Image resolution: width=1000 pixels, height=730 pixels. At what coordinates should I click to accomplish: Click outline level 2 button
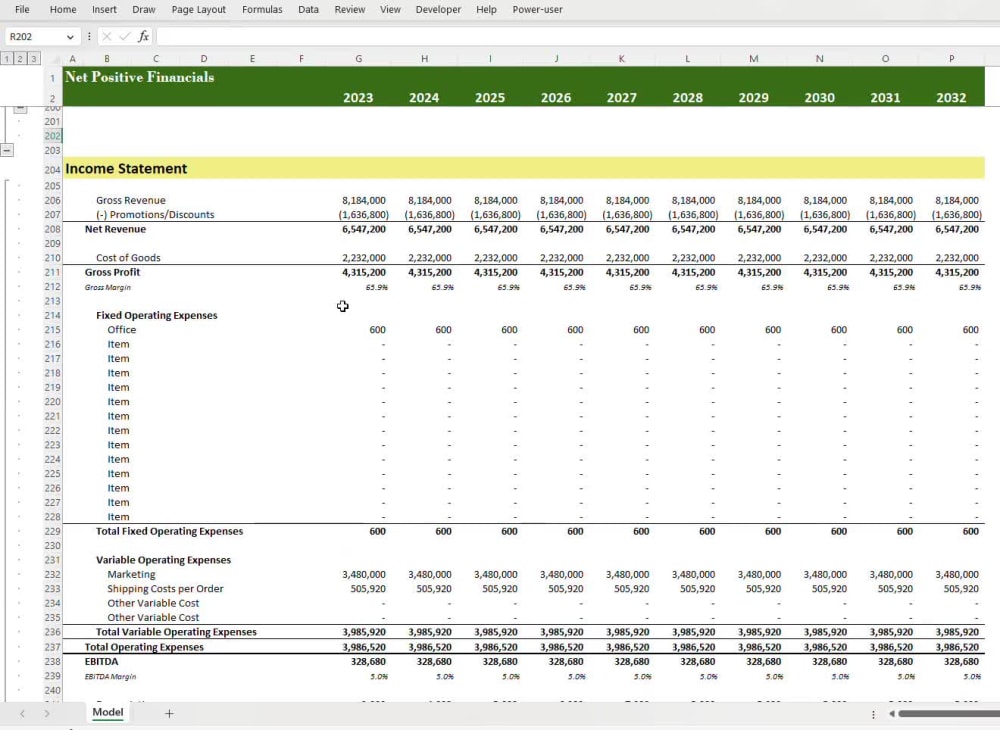pyautogui.click(x=20, y=59)
